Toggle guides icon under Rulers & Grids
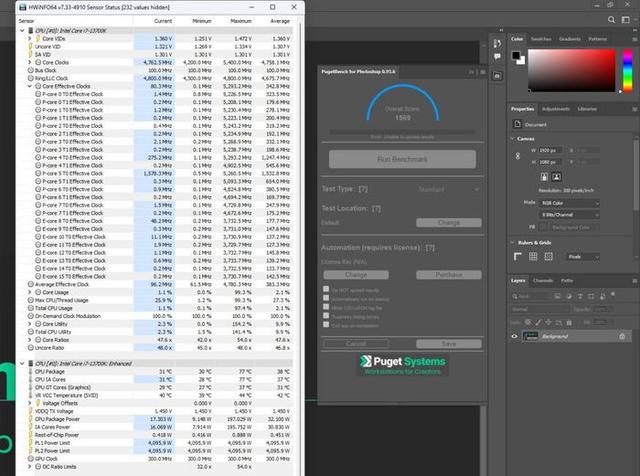 click(549, 256)
